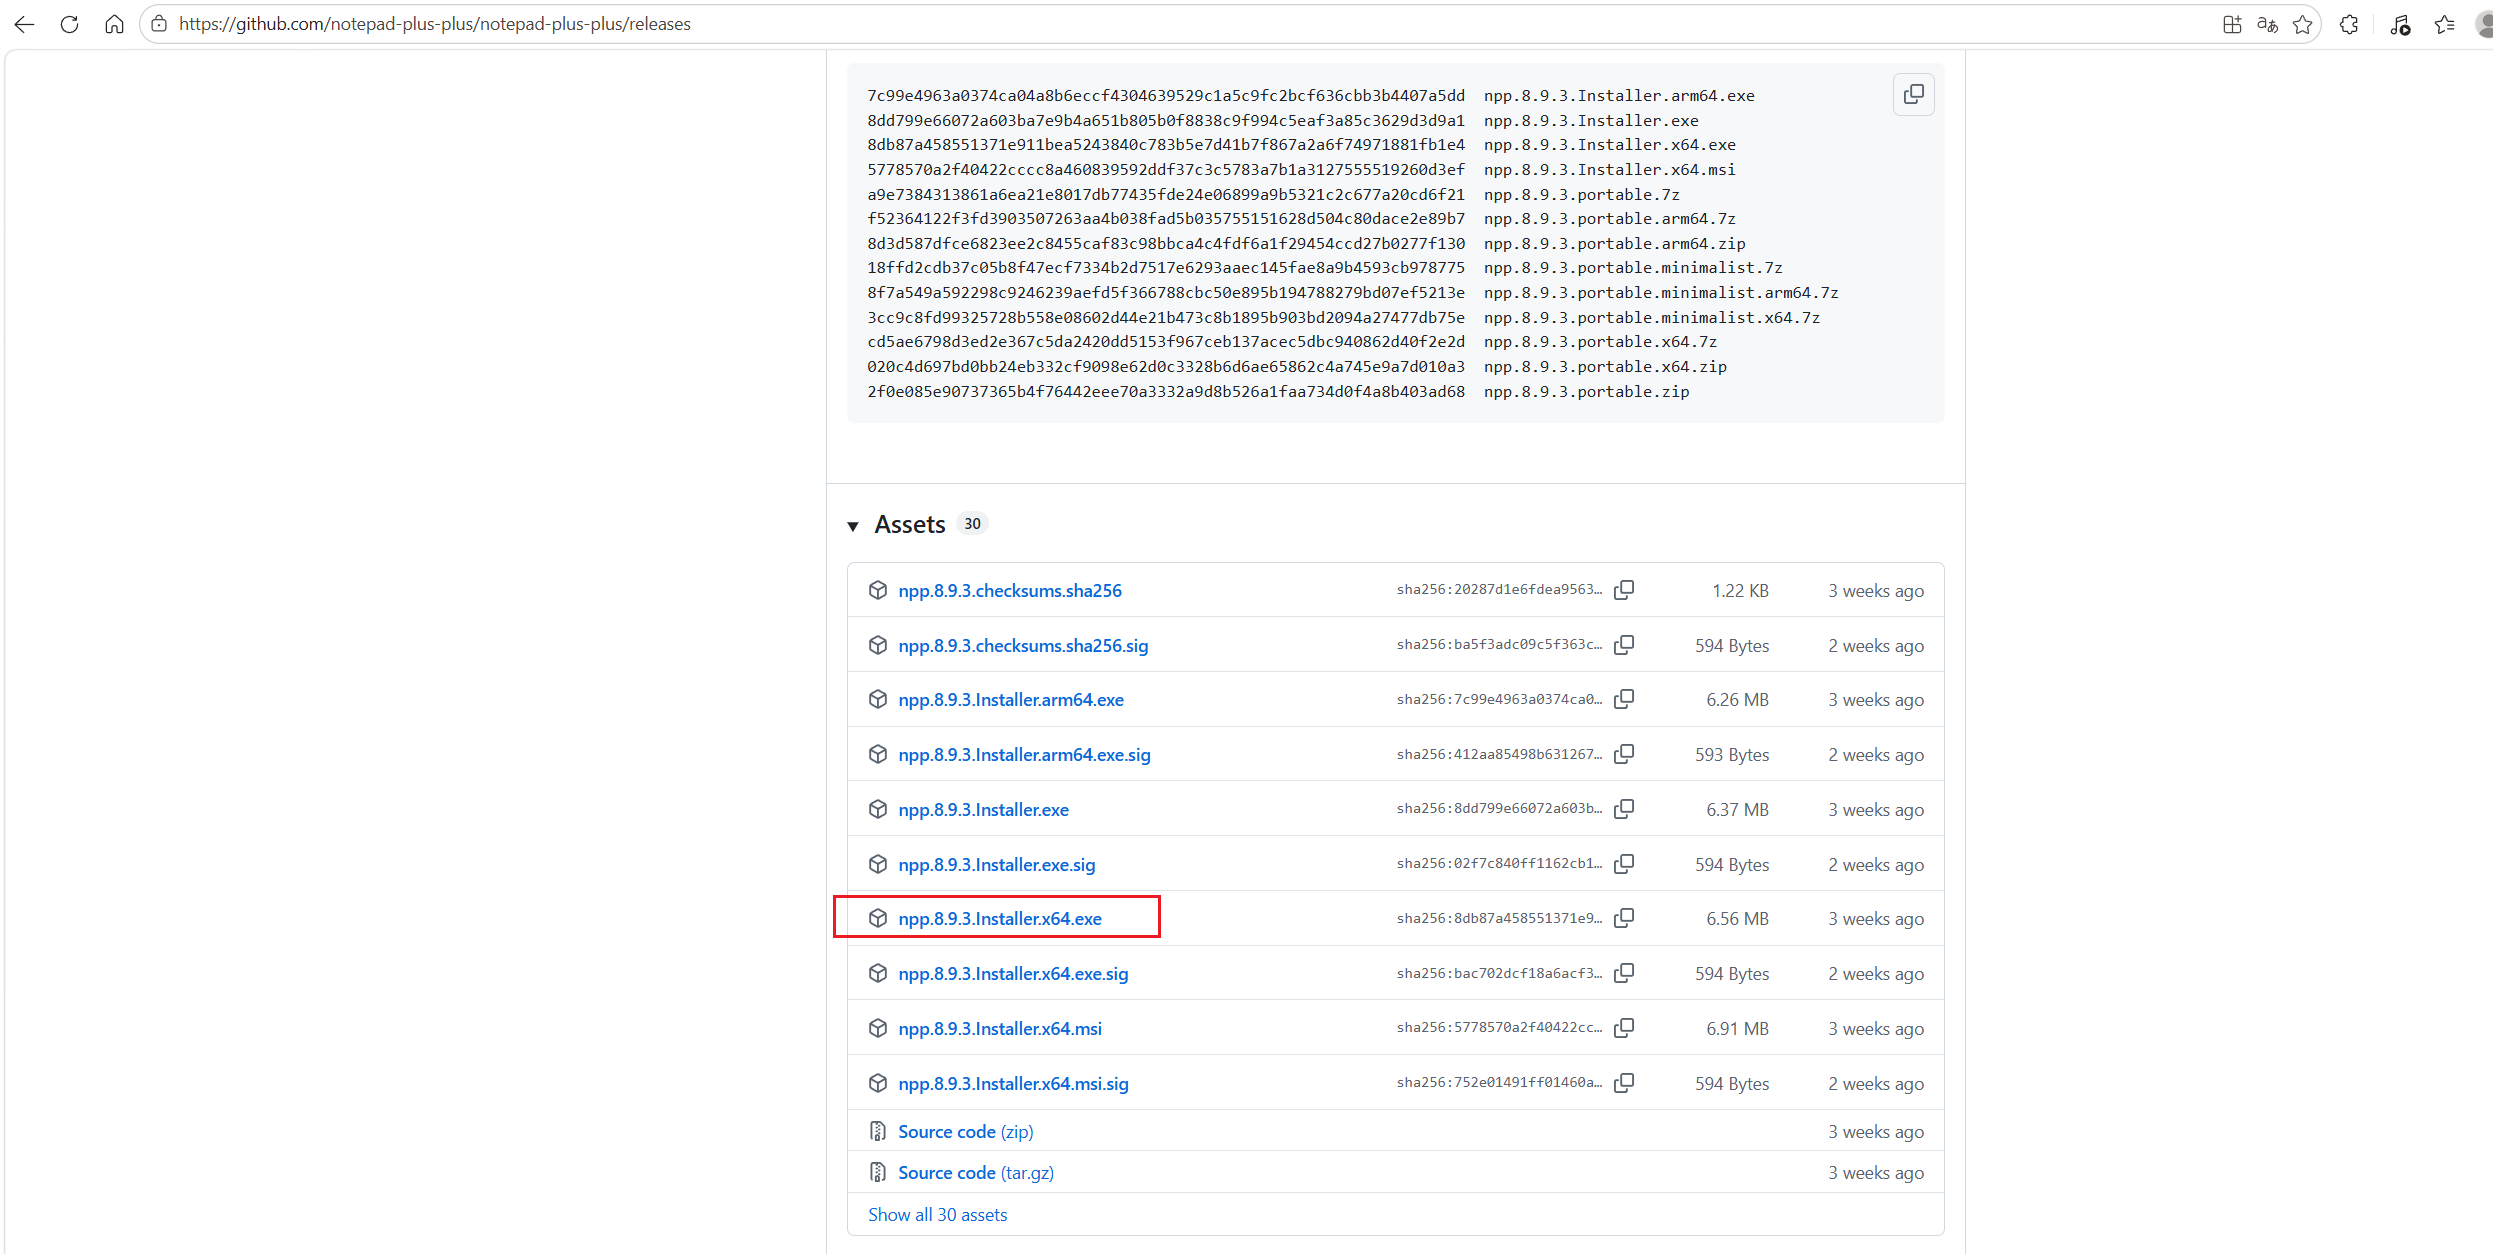Copy the checksums code block contents
Viewport: 2493px width, 1254px height.
coord(1913,94)
